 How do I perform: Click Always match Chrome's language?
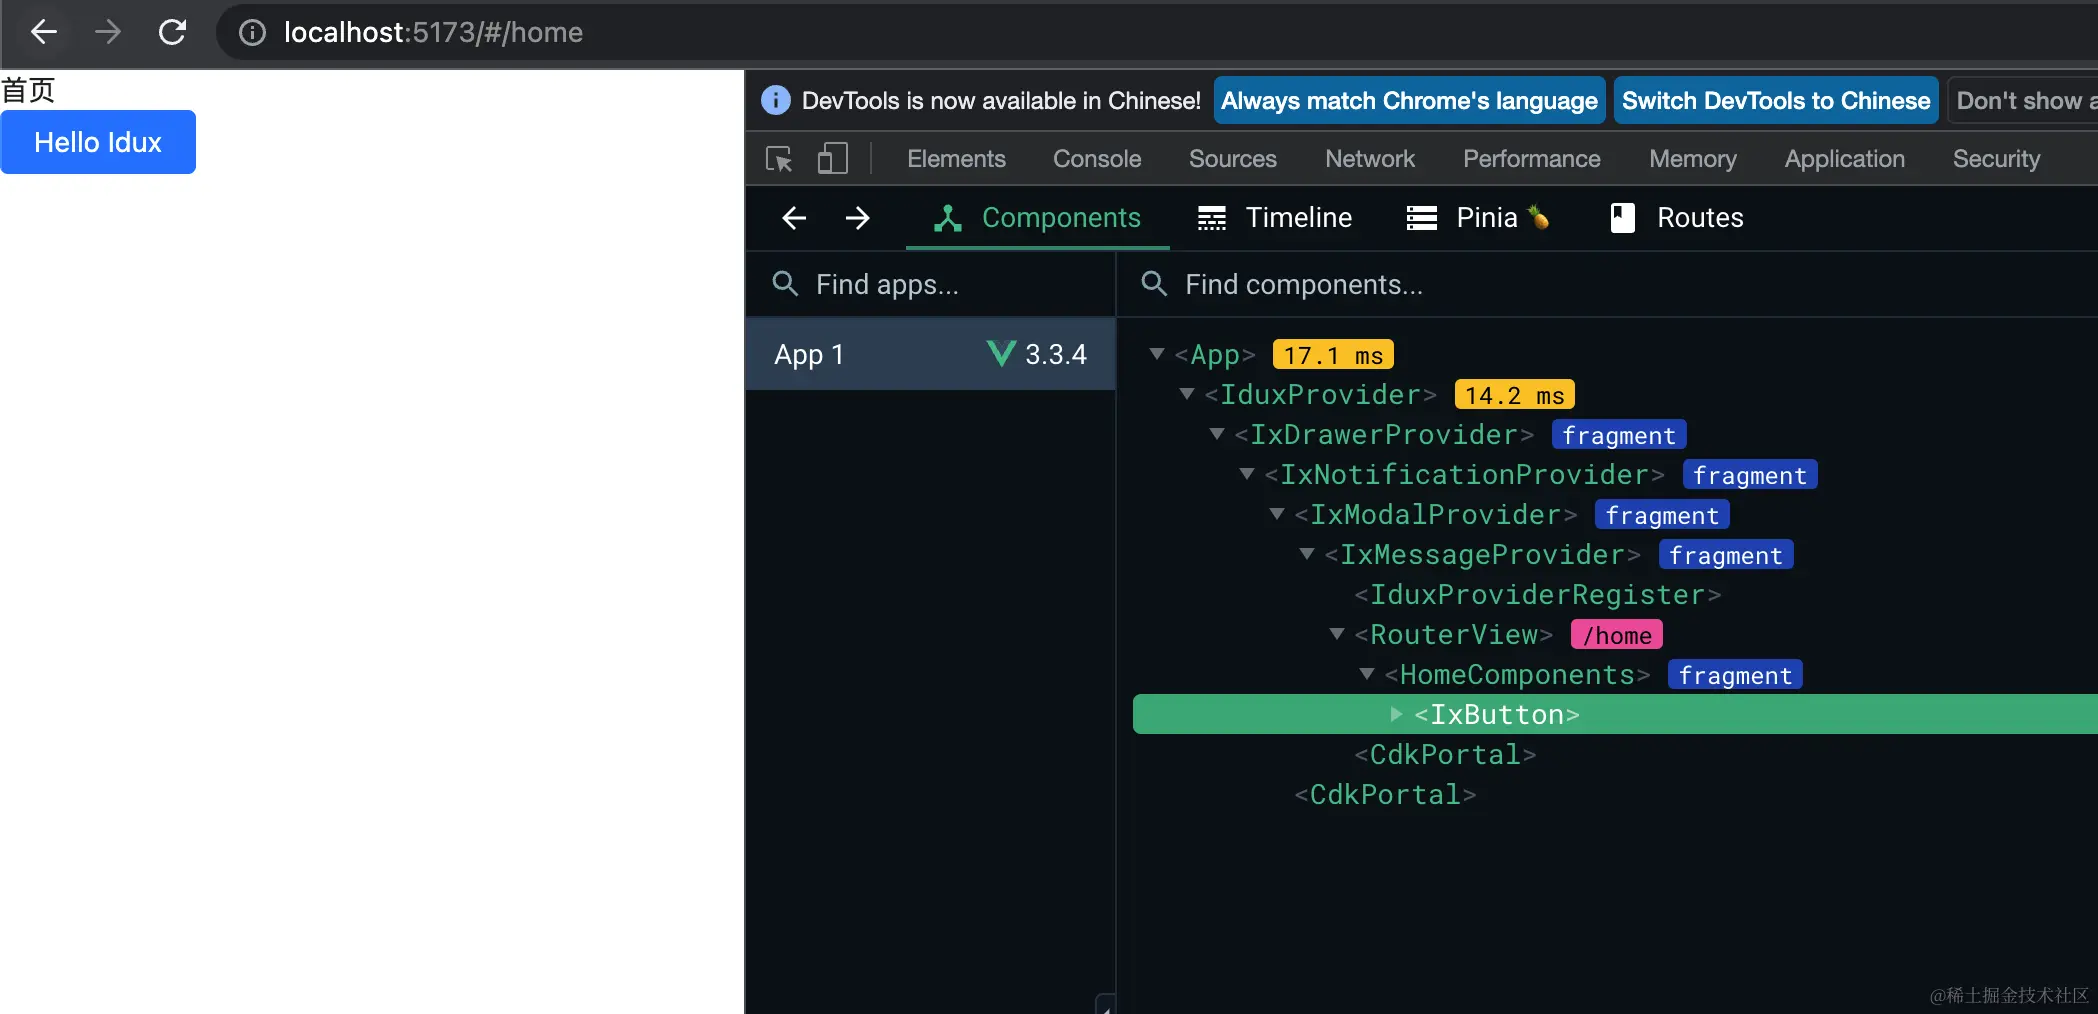point(1409,100)
